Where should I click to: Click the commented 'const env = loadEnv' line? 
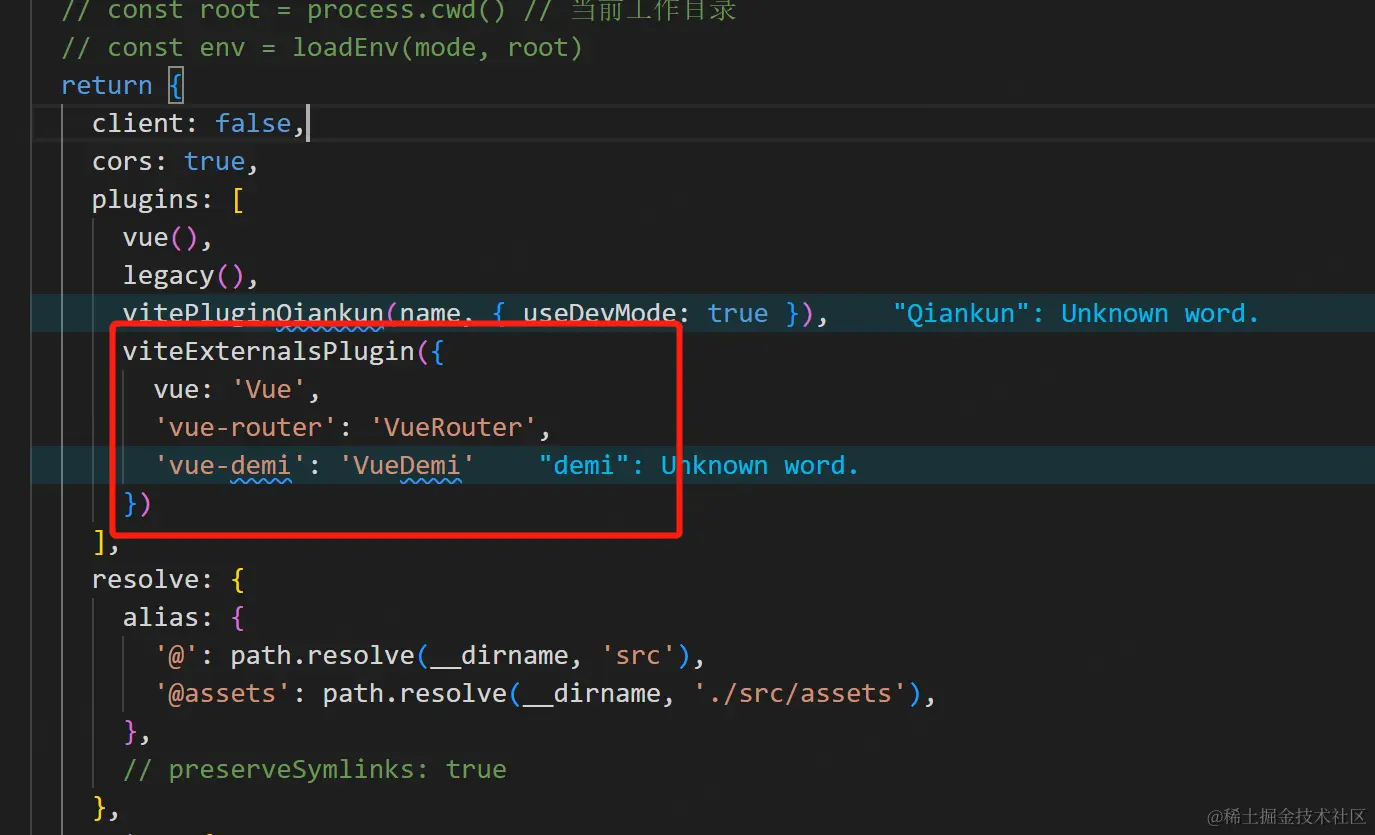pyautogui.click(x=322, y=47)
